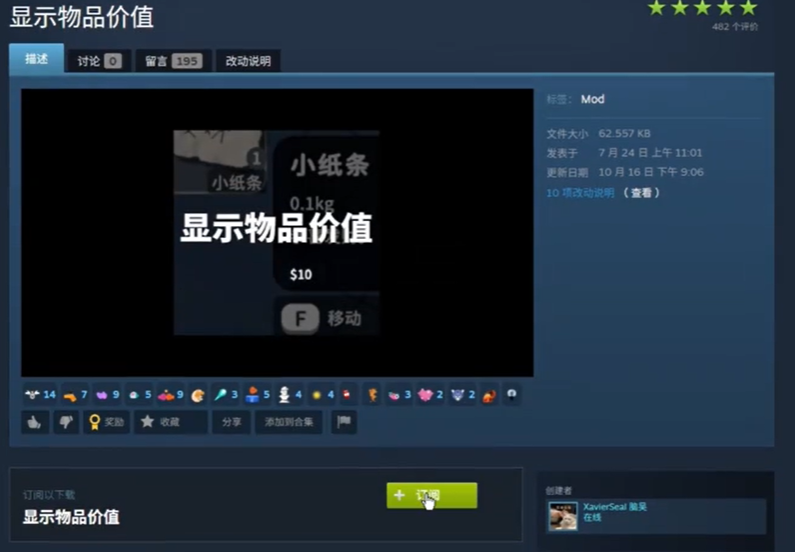
Task: Click the 分享 share button
Action: click(x=231, y=422)
